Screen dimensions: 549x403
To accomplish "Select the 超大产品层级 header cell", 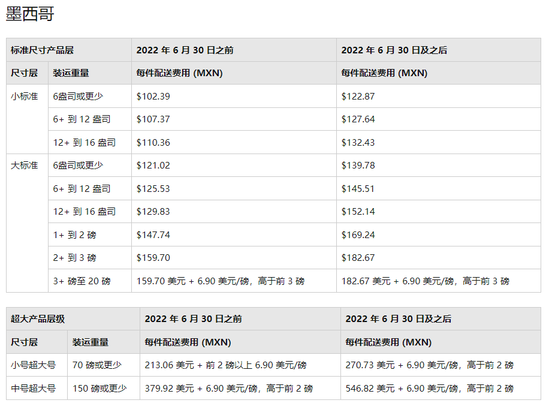I will (x=73, y=319).
